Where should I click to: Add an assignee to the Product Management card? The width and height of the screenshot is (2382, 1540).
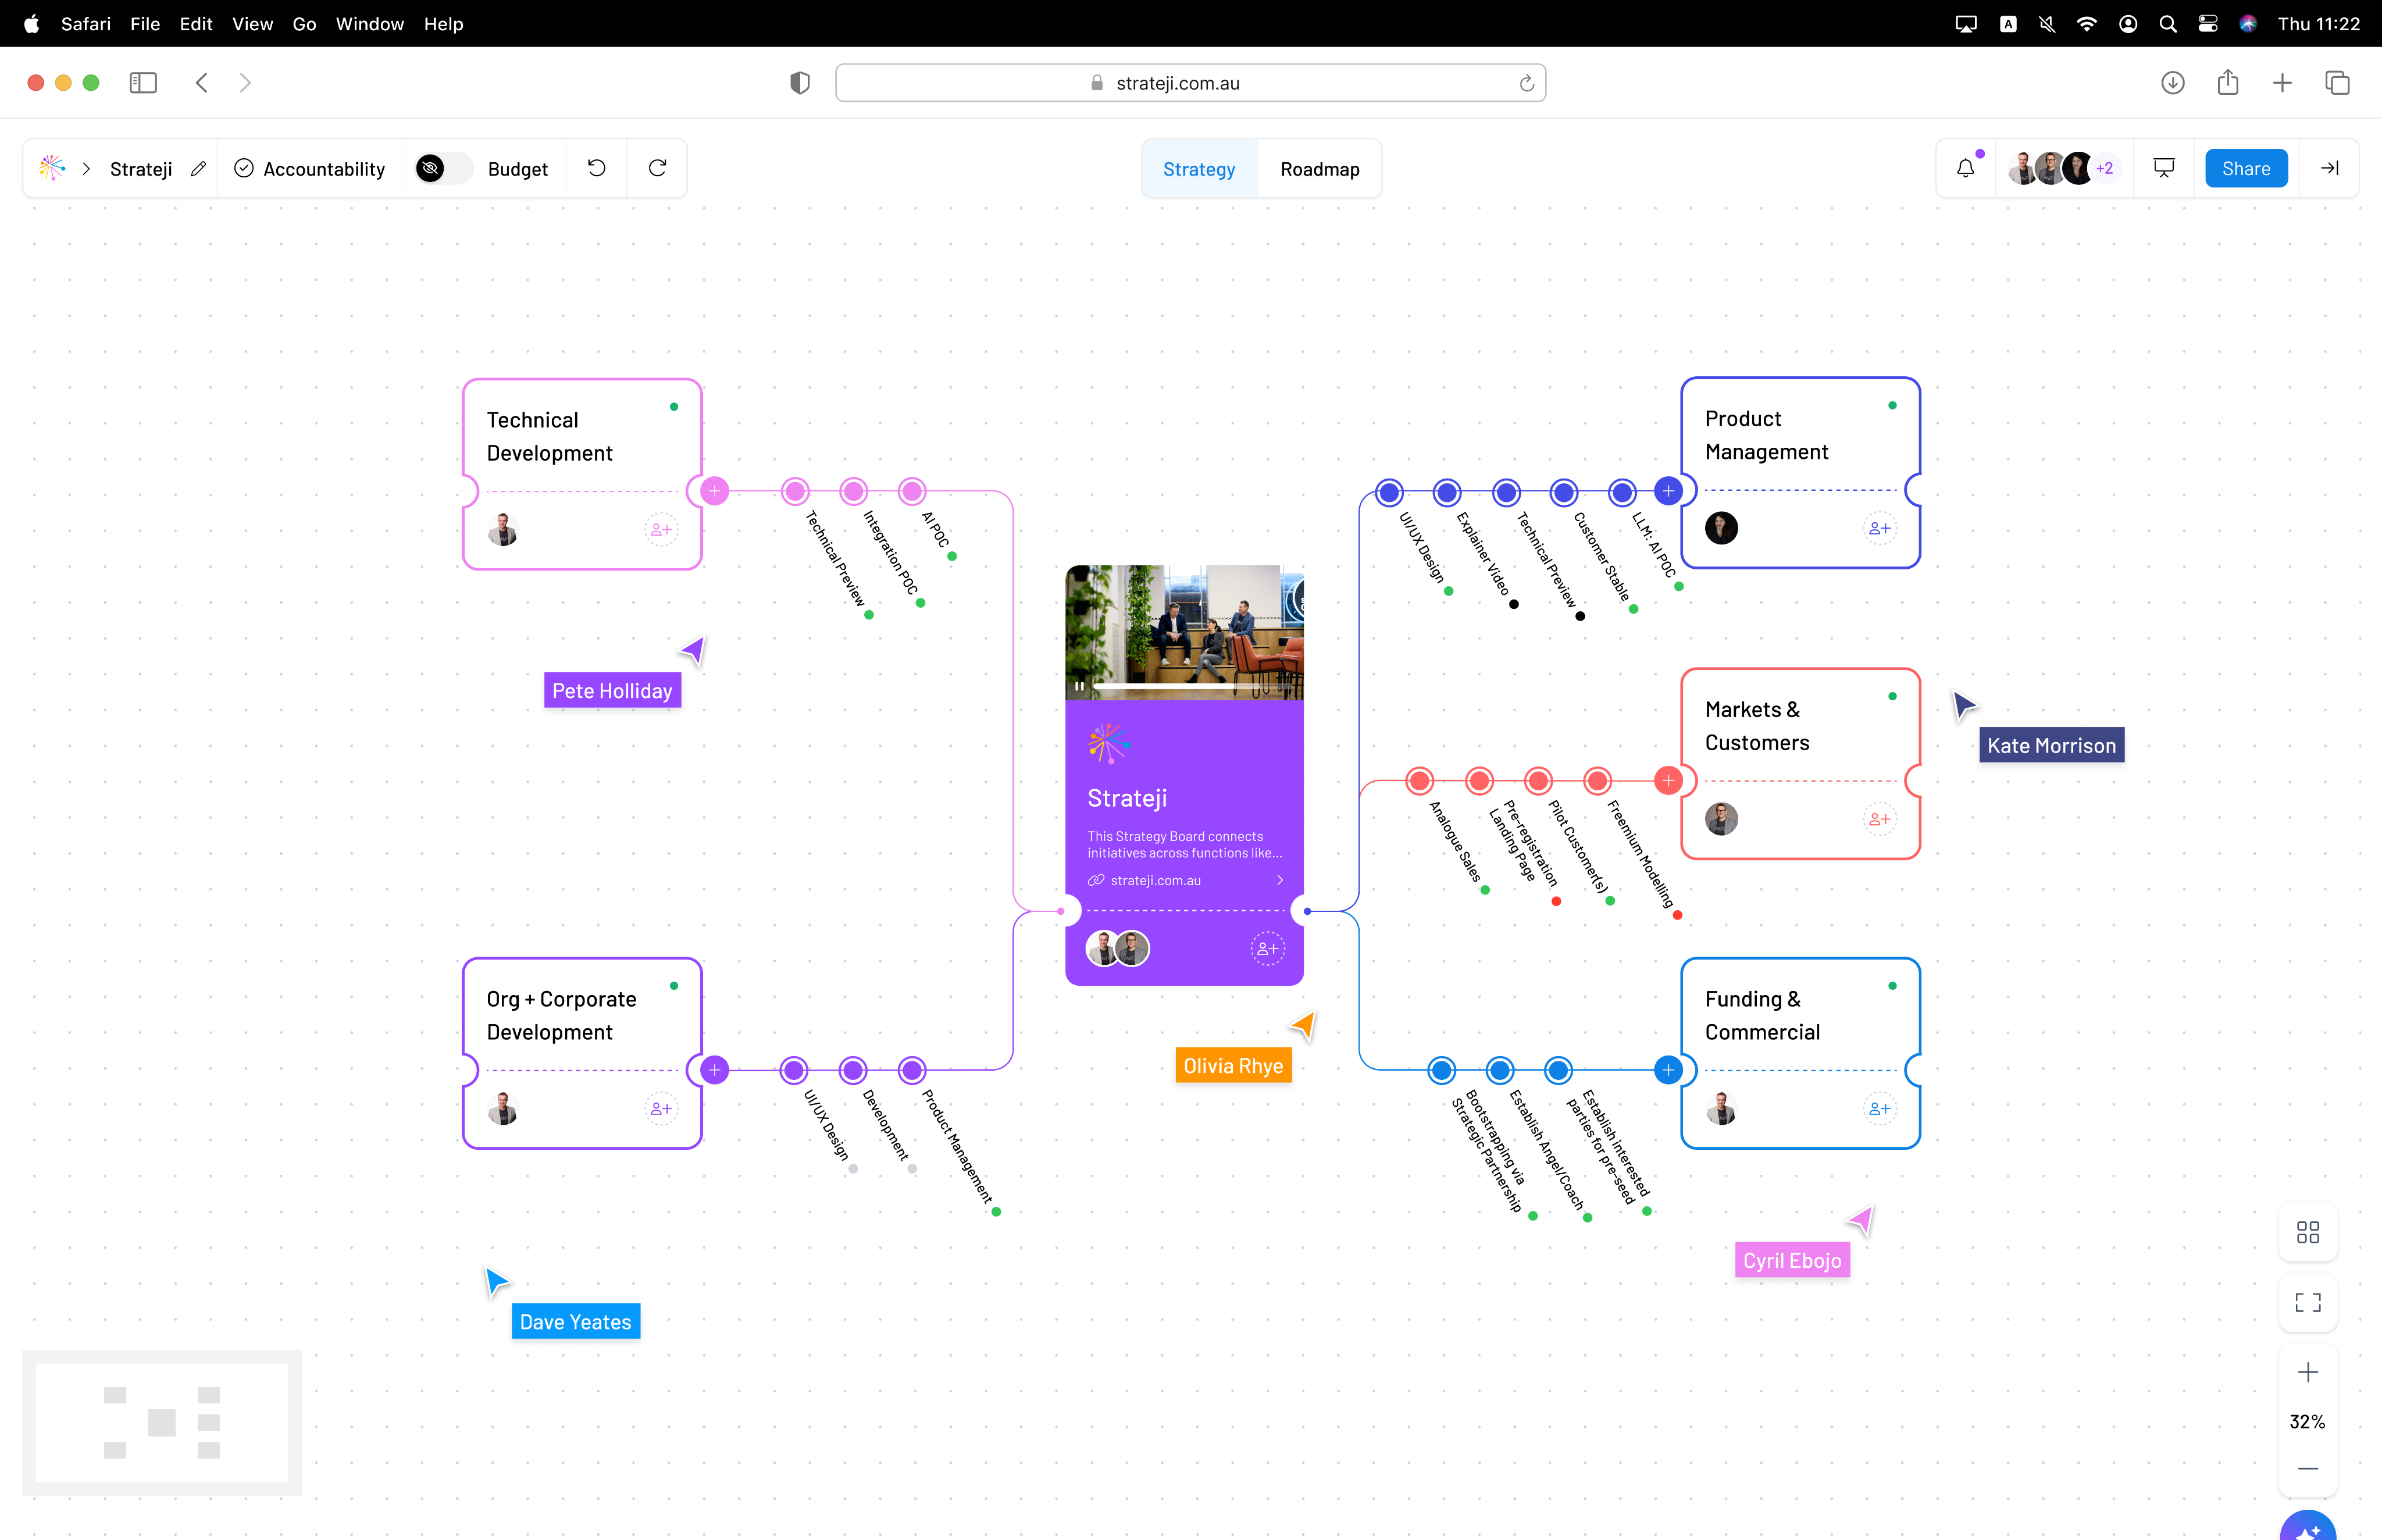(x=1879, y=528)
